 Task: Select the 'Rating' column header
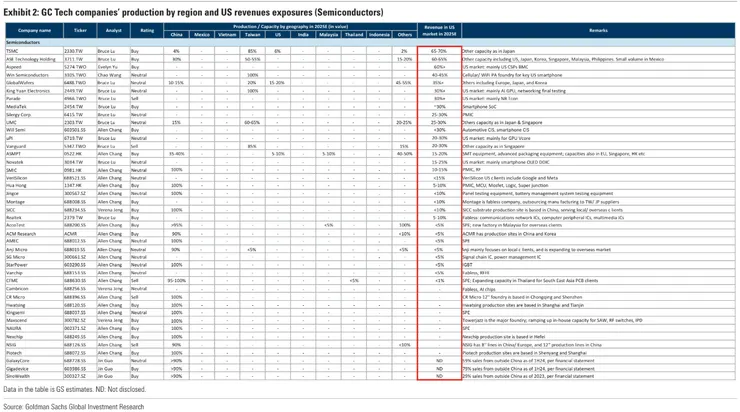[x=147, y=30]
